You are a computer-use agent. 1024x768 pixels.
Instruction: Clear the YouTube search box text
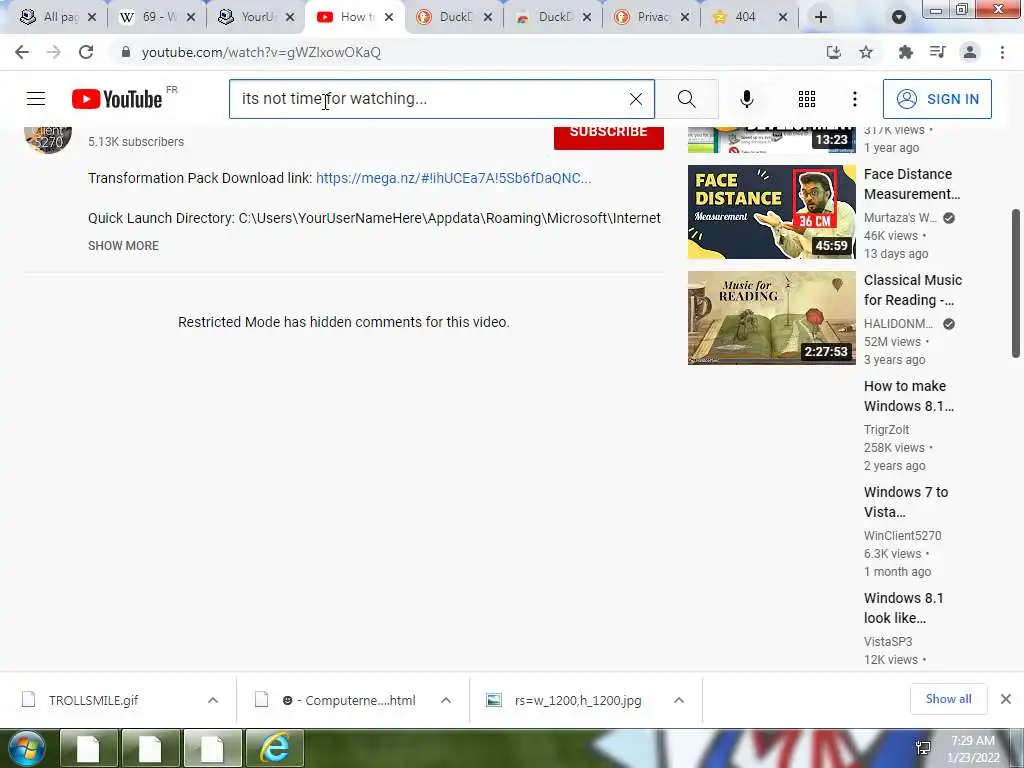coord(635,99)
